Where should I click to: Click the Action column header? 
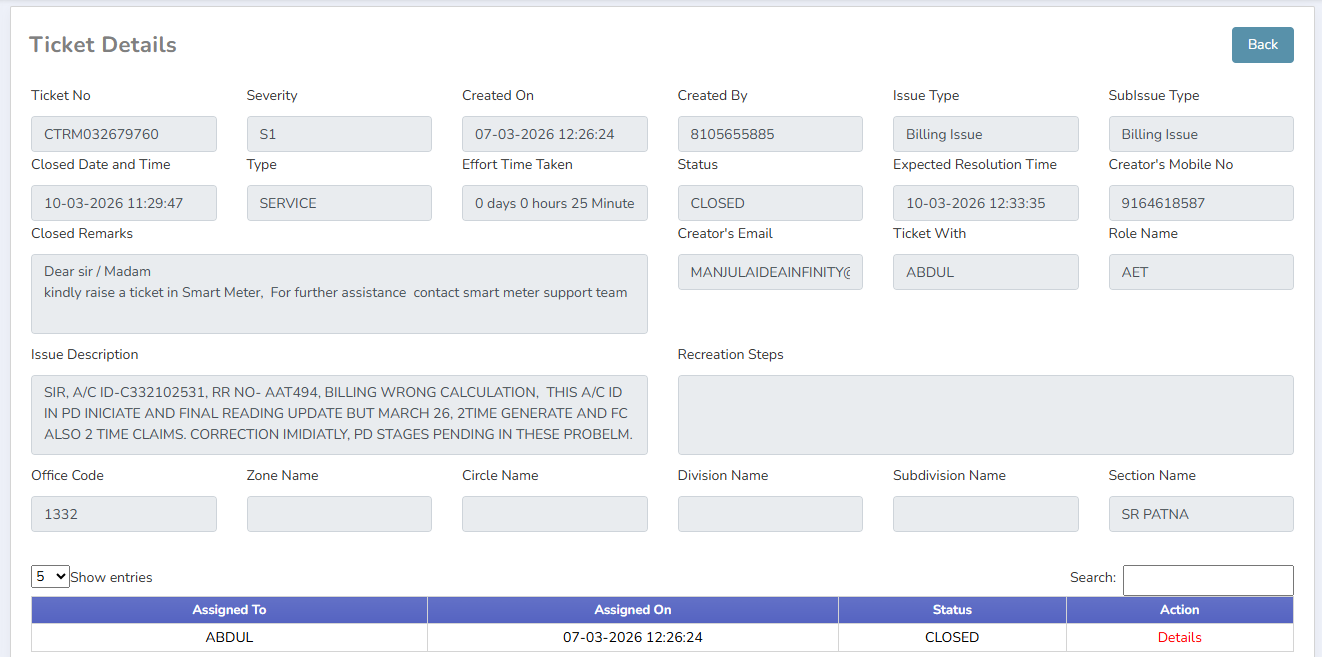(x=1179, y=610)
